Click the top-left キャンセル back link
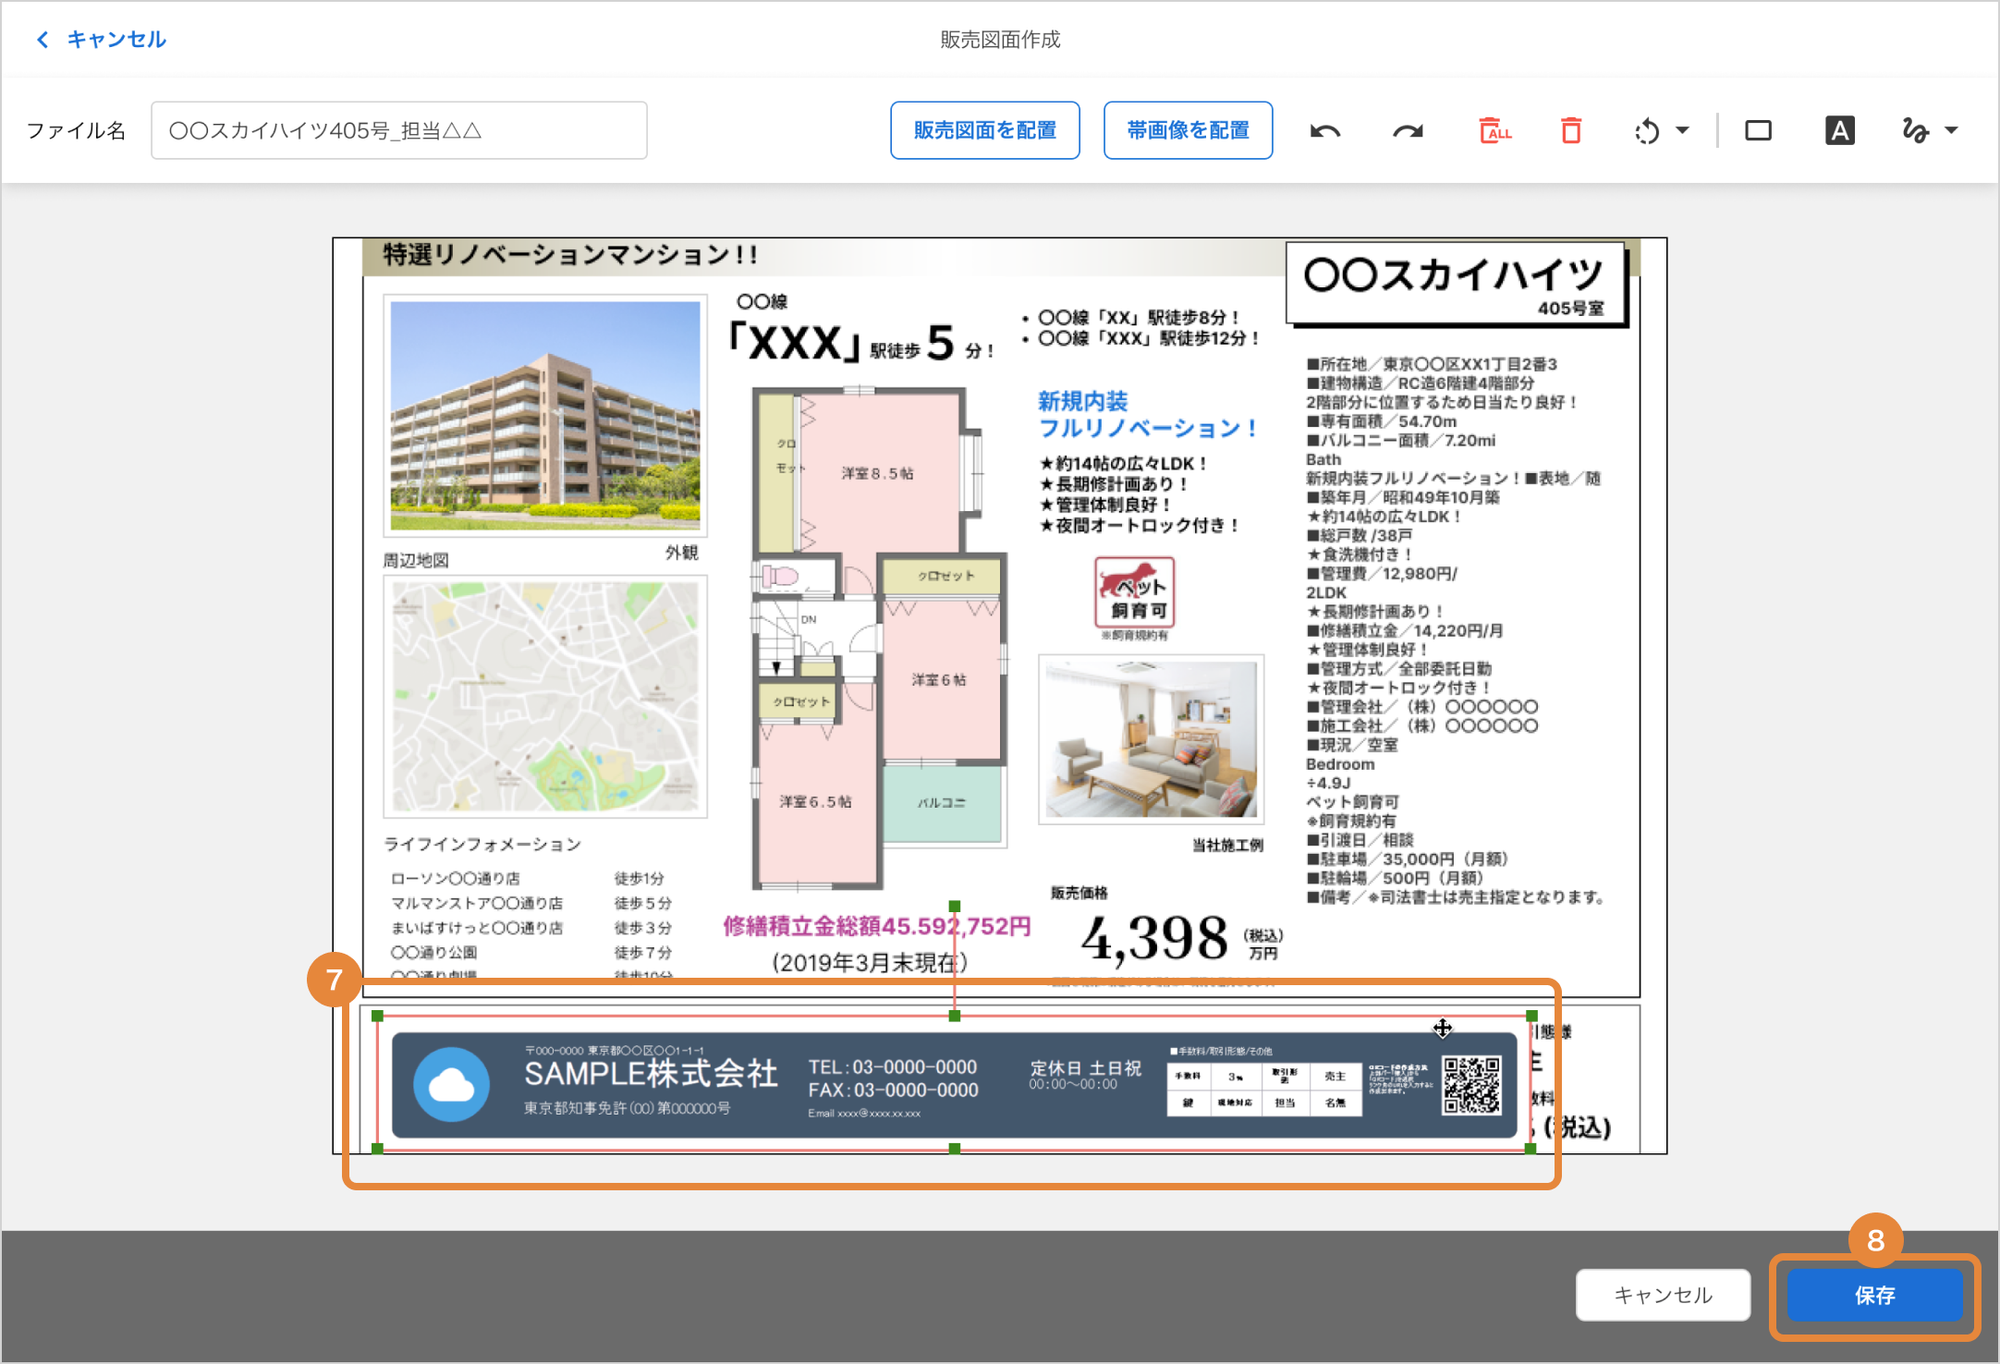The image size is (2000, 1364). [x=116, y=39]
